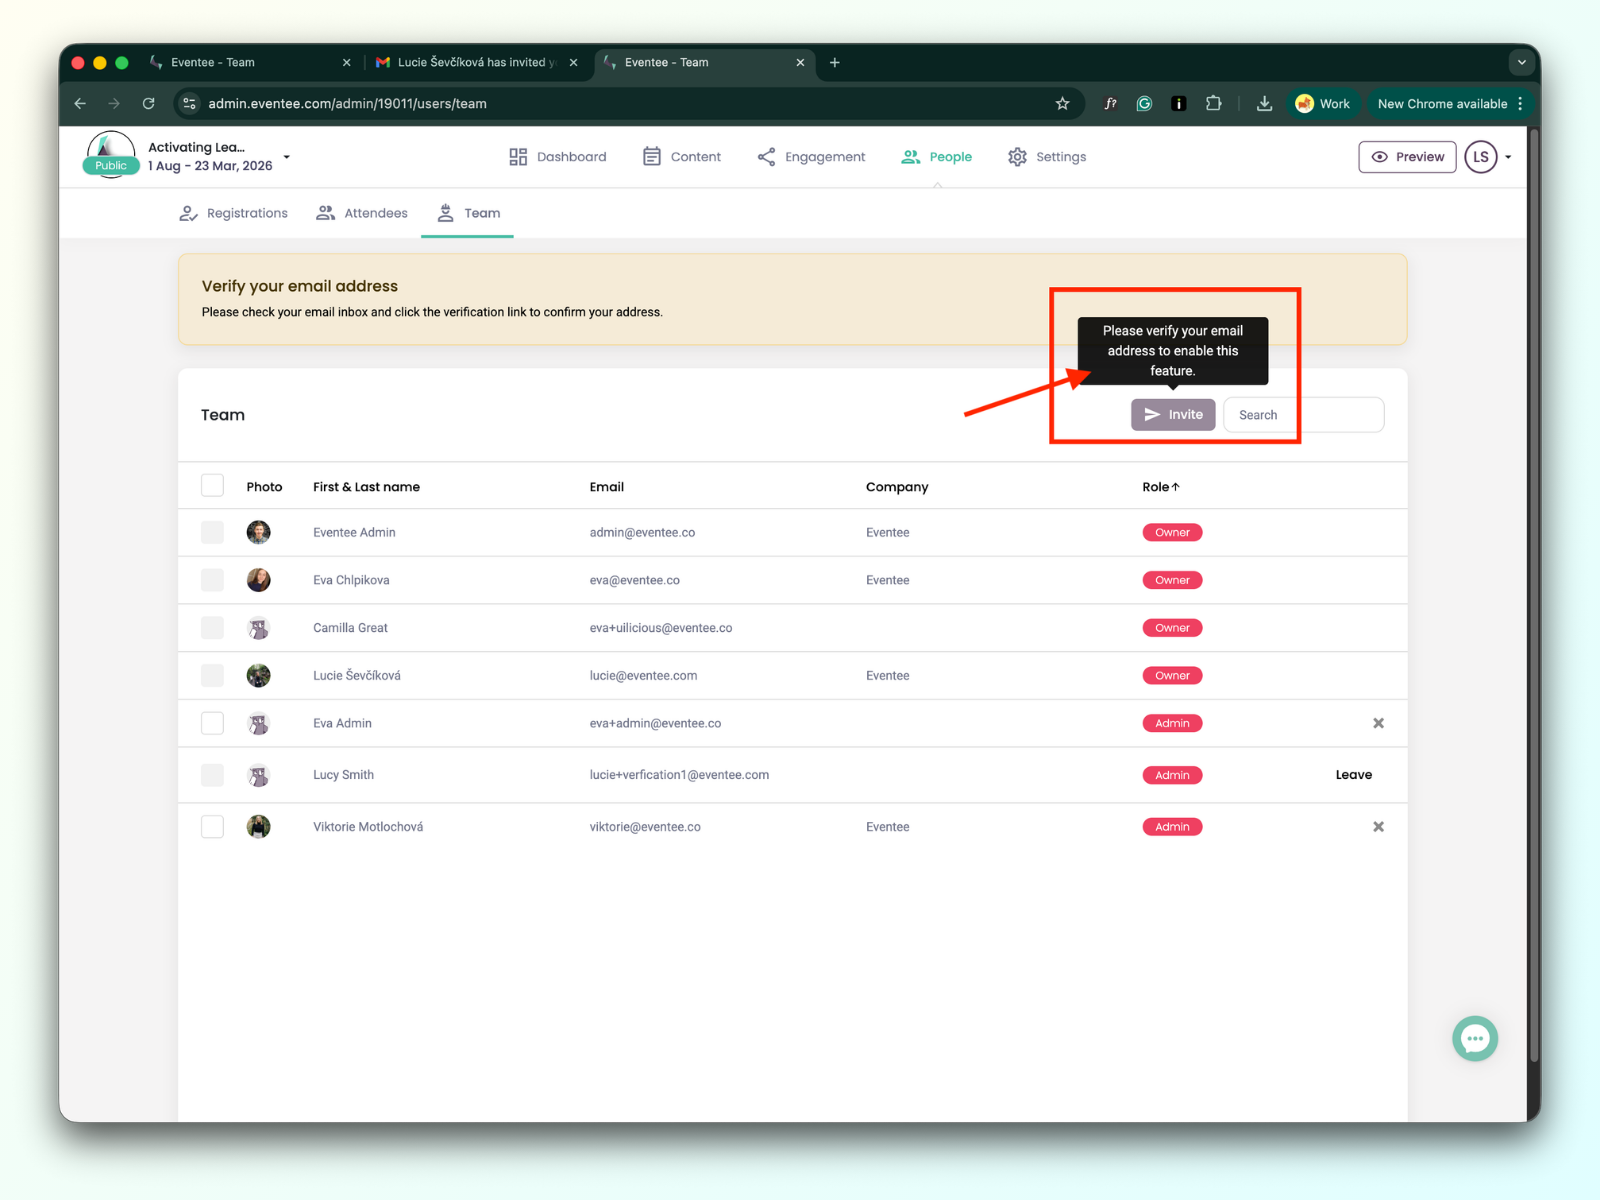Tick the checkbox for Lucy Smith
Viewport: 1600px width, 1200px height.
coord(212,775)
